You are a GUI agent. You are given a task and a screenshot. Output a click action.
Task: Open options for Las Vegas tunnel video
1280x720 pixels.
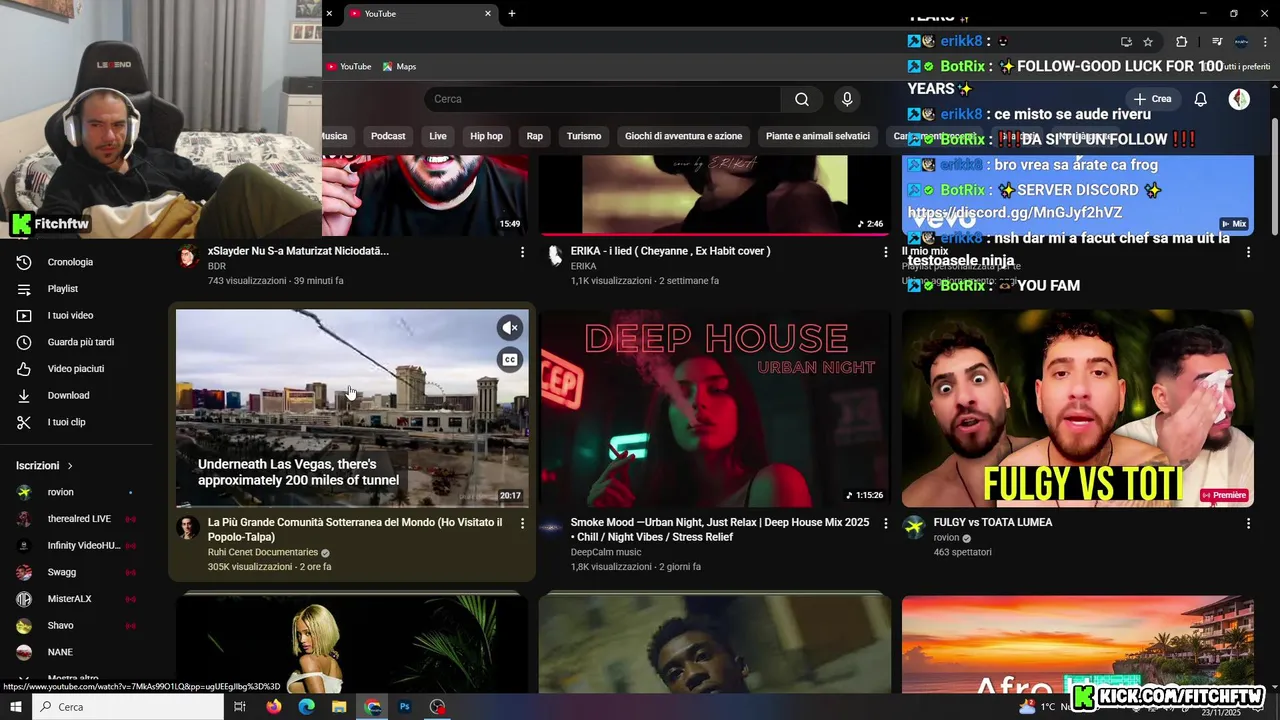pyautogui.click(x=522, y=523)
